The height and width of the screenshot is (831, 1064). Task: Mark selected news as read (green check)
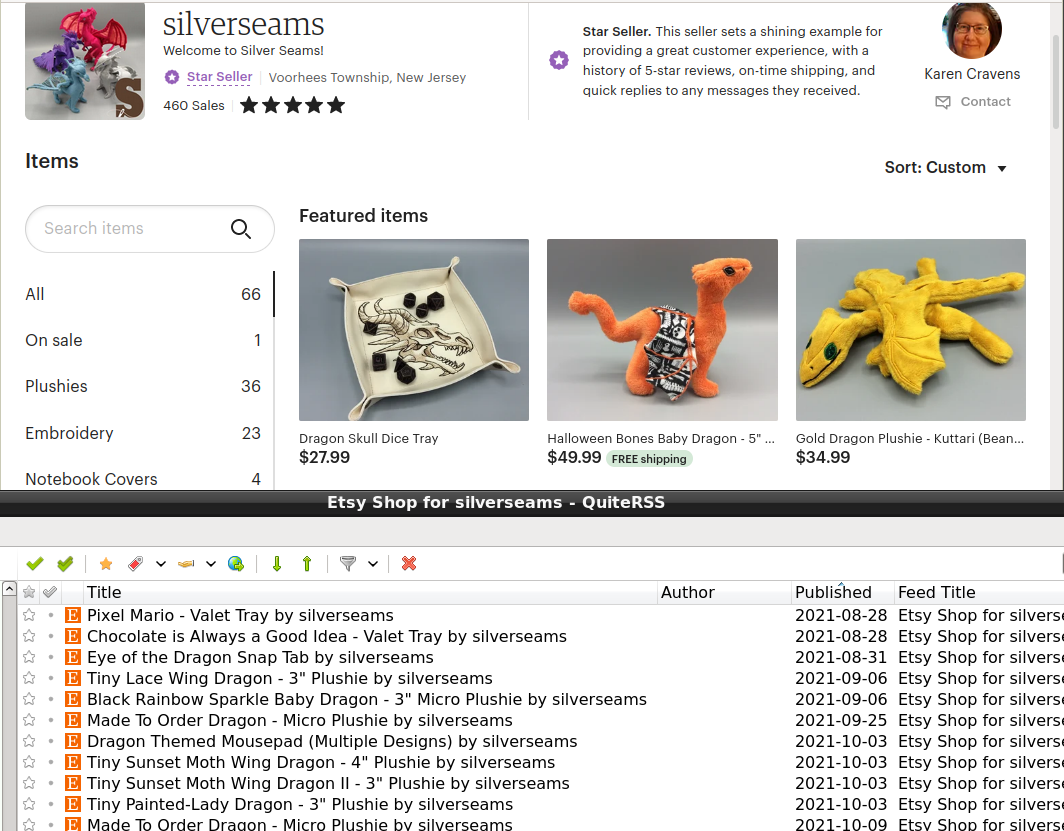coord(35,564)
